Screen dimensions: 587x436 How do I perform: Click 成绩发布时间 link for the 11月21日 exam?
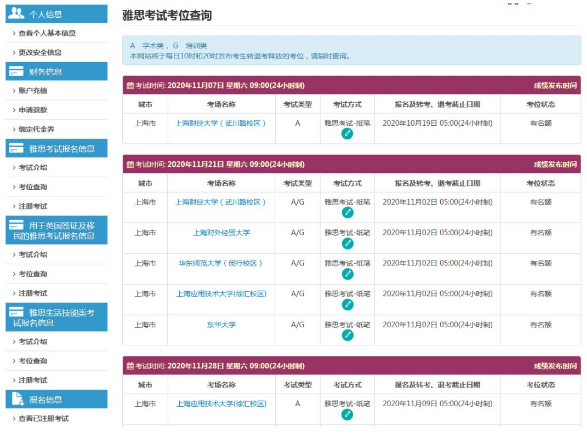click(555, 165)
